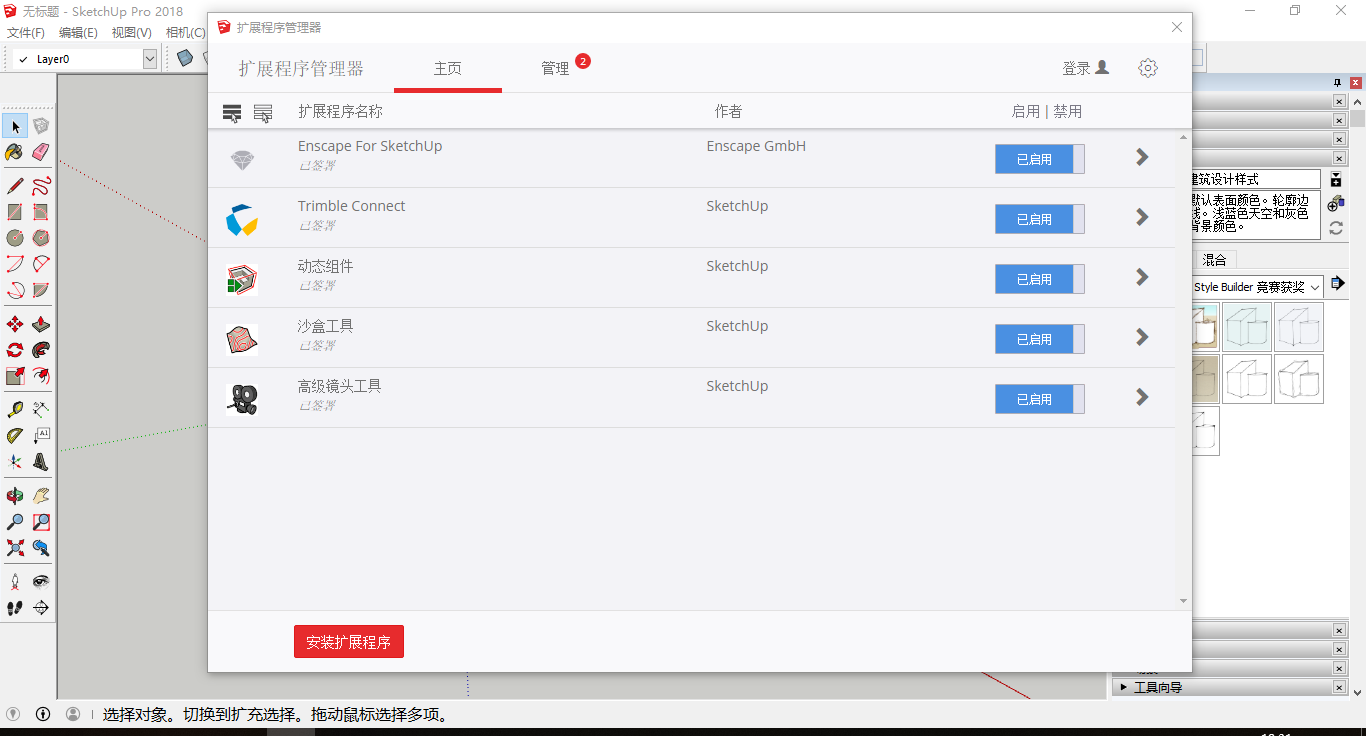Select the Walk footprints tool
Image resolution: width=1366 pixels, height=736 pixels.
pos(15,607)
